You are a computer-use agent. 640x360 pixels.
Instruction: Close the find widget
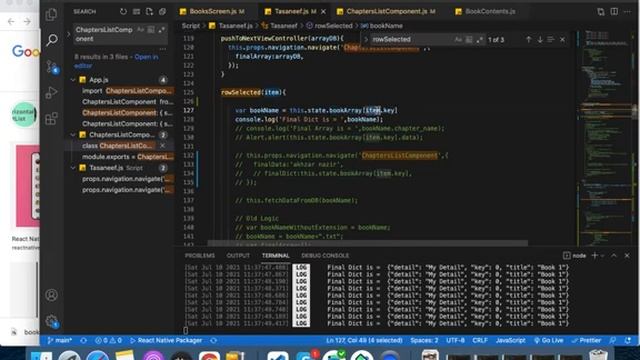point(562,39)
